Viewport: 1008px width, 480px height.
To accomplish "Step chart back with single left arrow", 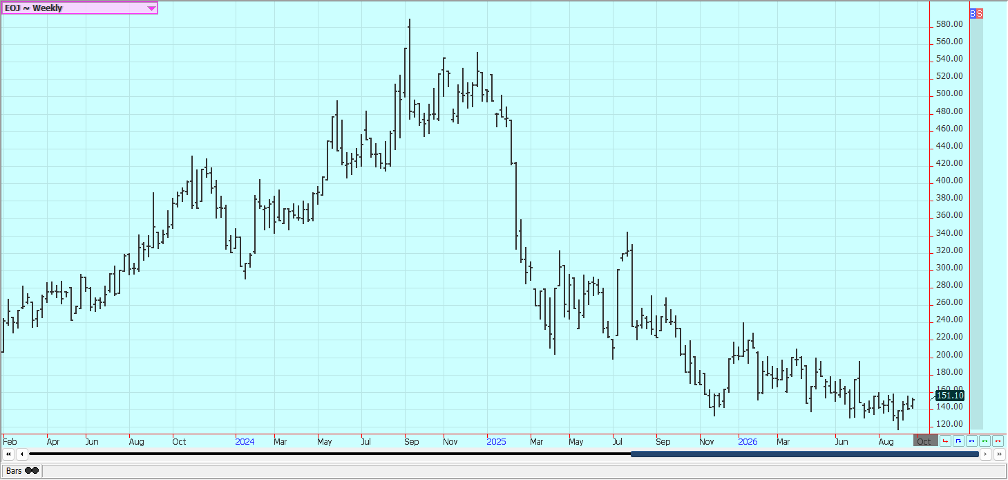I will (x=22, y=454).
